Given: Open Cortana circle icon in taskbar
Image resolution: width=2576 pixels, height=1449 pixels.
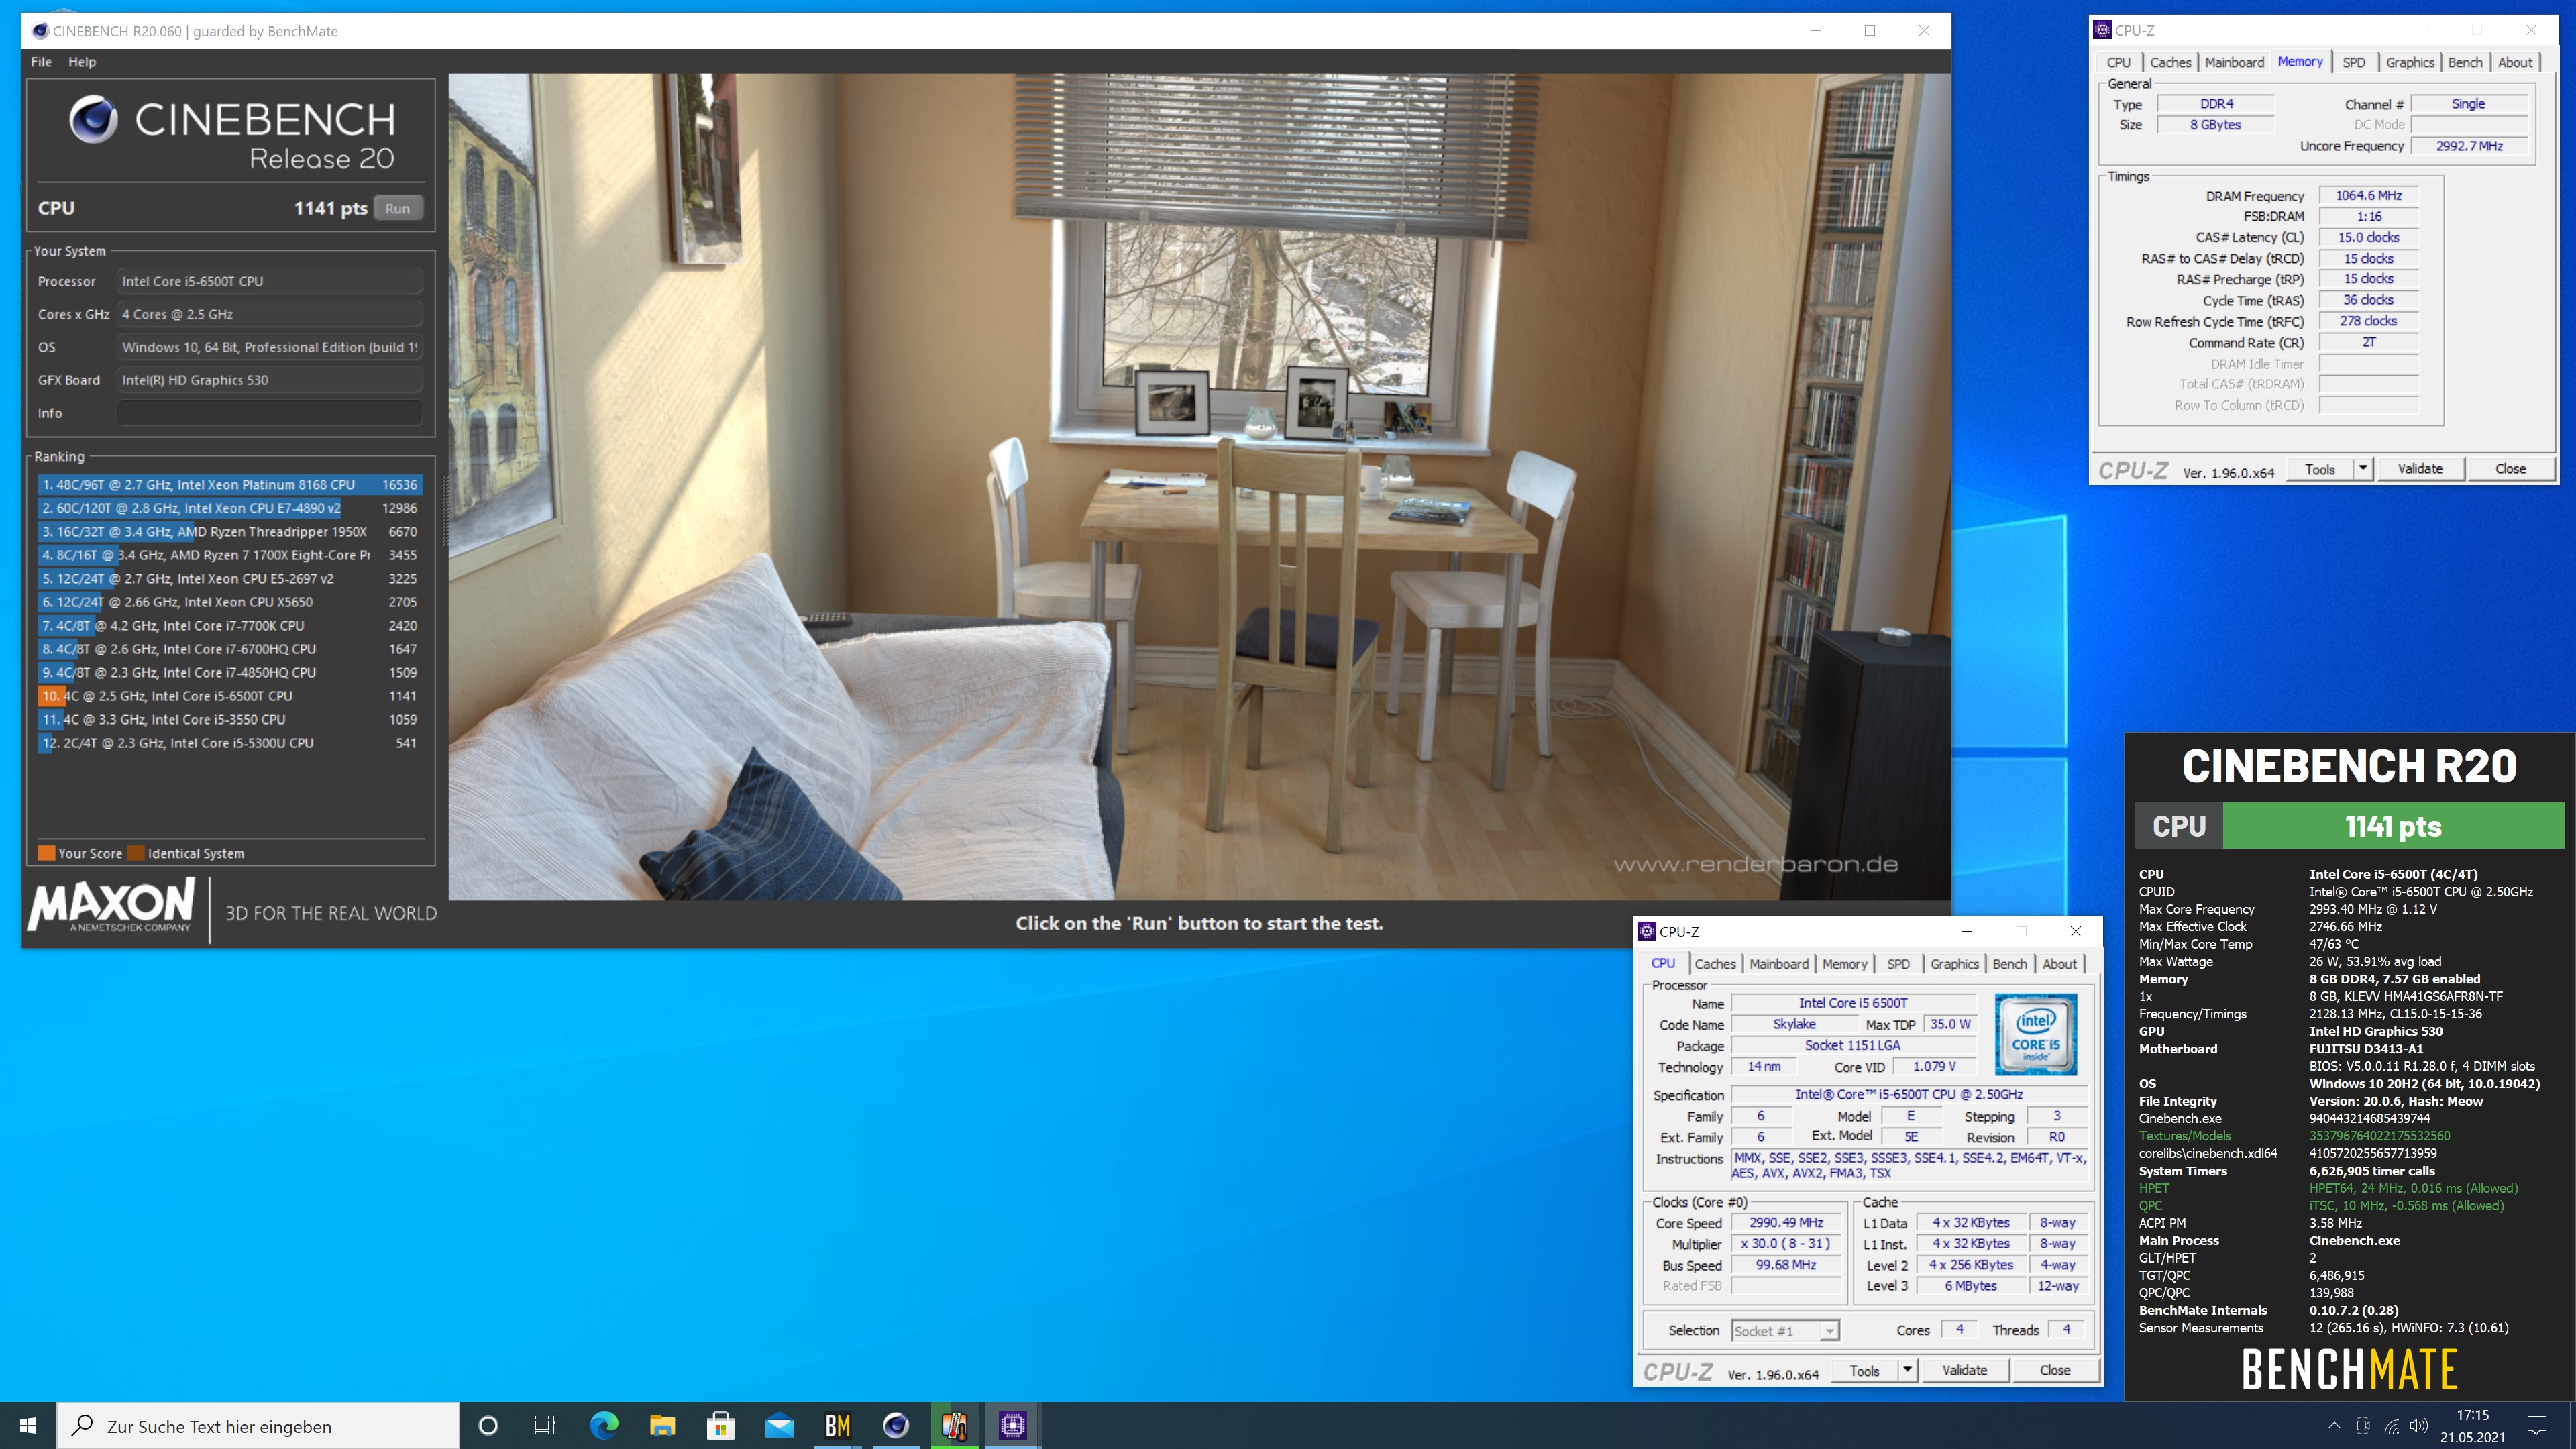Looking at the screenshot, I should tap(488, 1425).
